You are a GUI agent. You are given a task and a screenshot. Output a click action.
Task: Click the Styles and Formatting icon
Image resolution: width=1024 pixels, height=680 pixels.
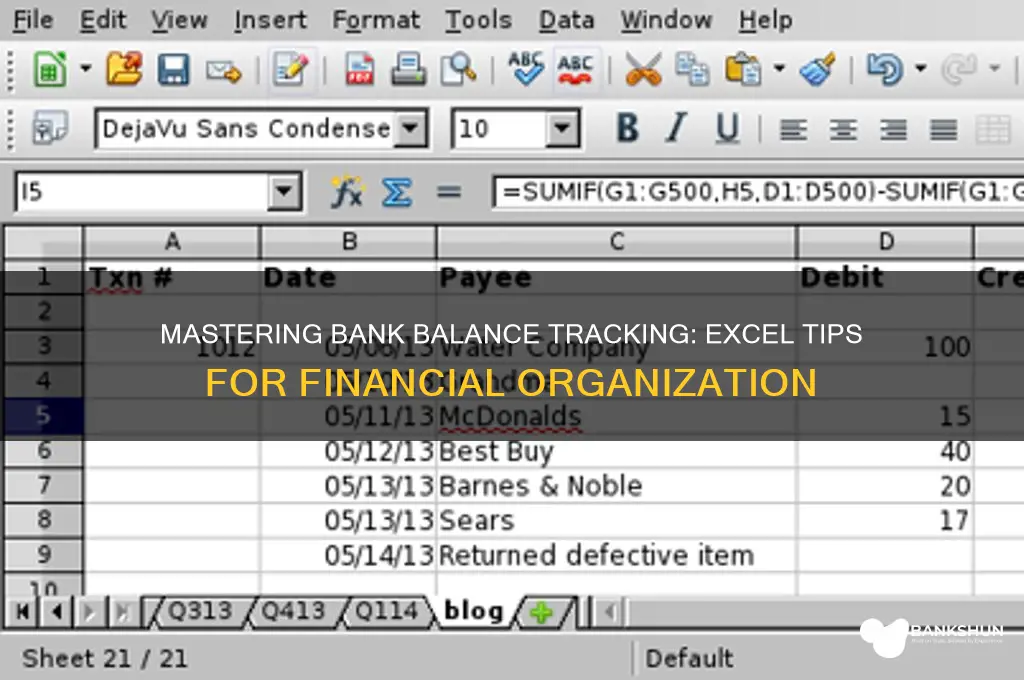[50, 128]
